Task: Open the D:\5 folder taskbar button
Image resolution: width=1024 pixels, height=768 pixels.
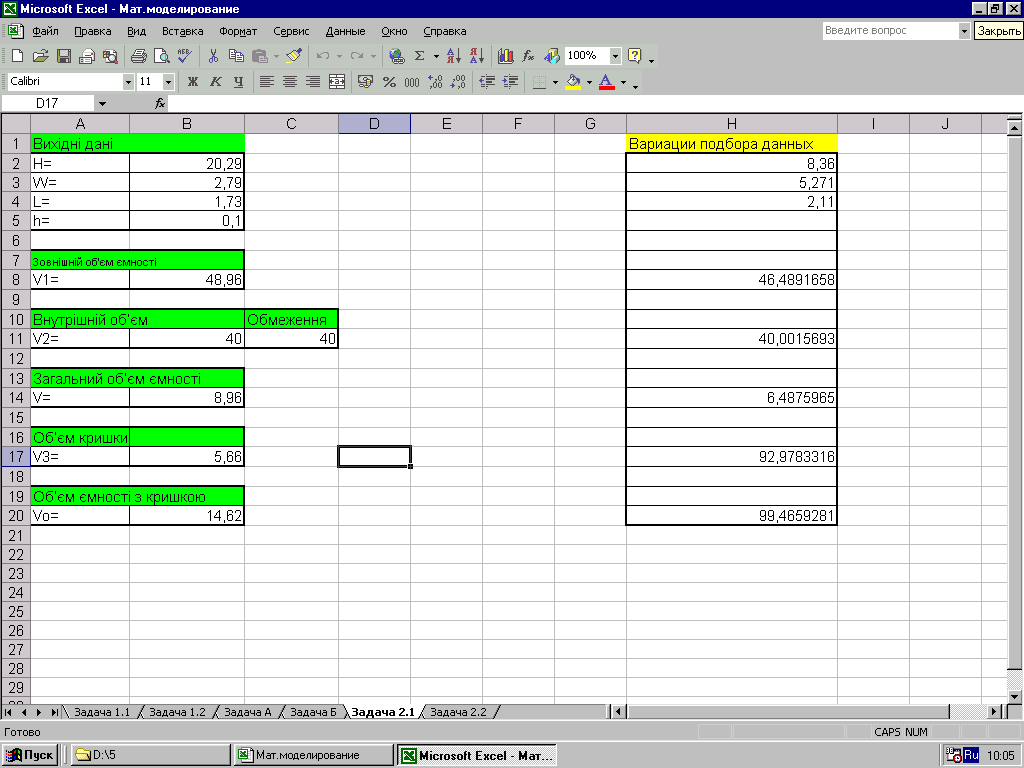Action: coord(150,755)
